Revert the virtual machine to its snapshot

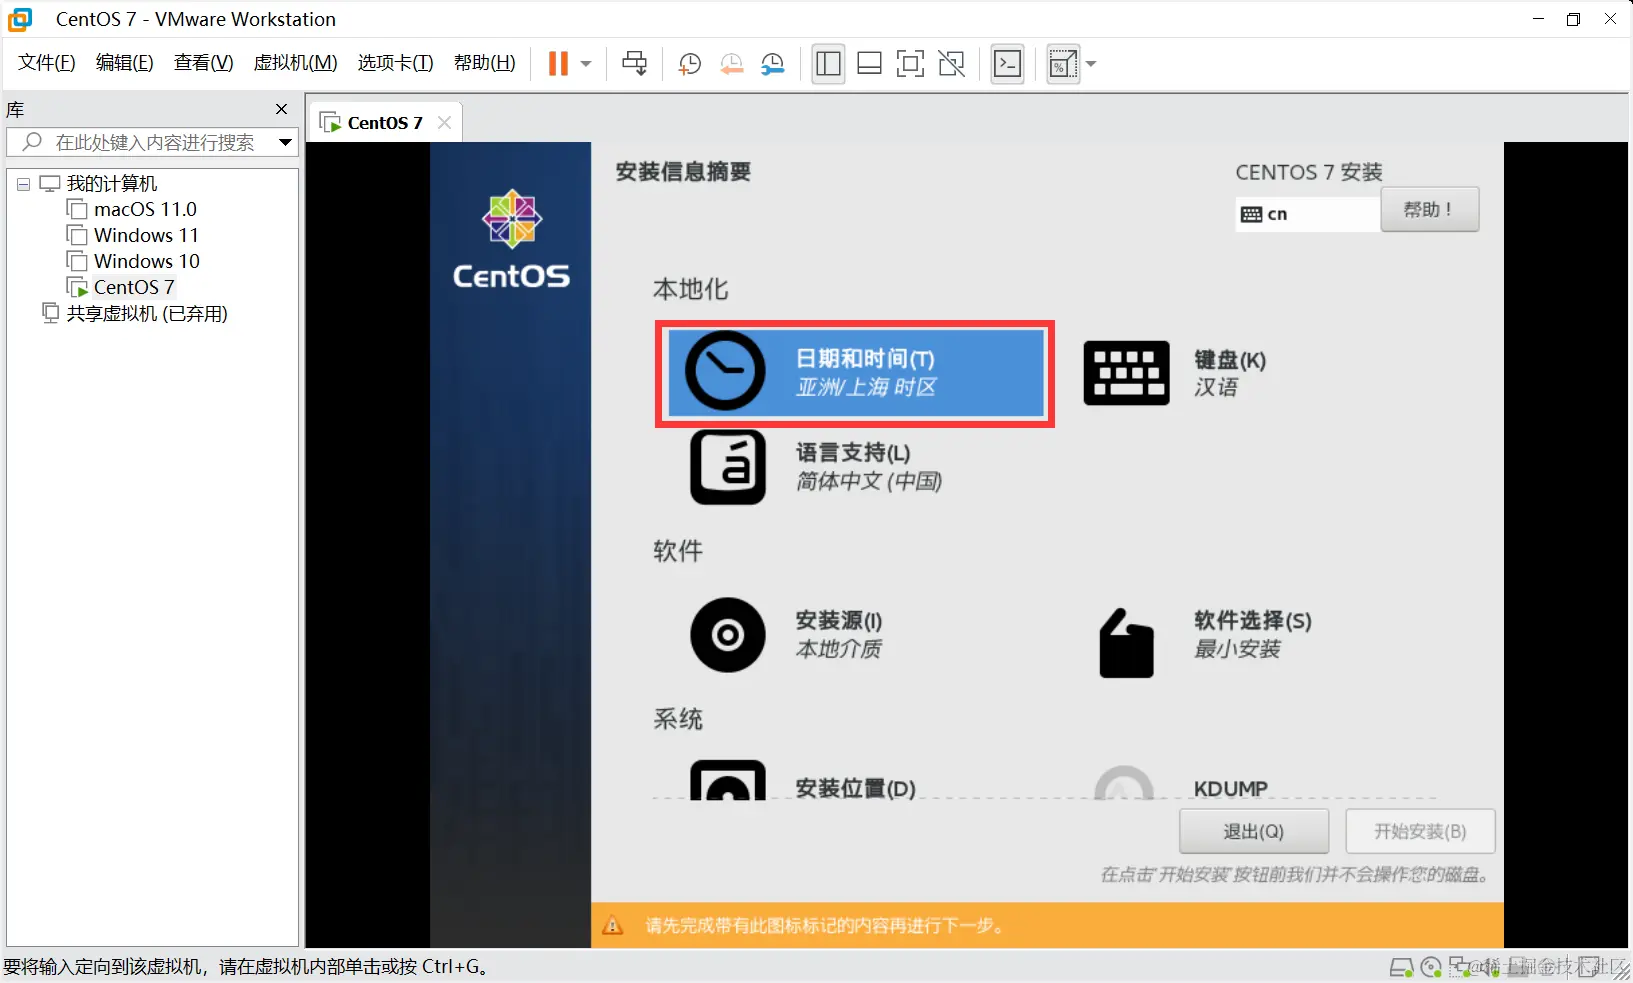tap(731, 64)
